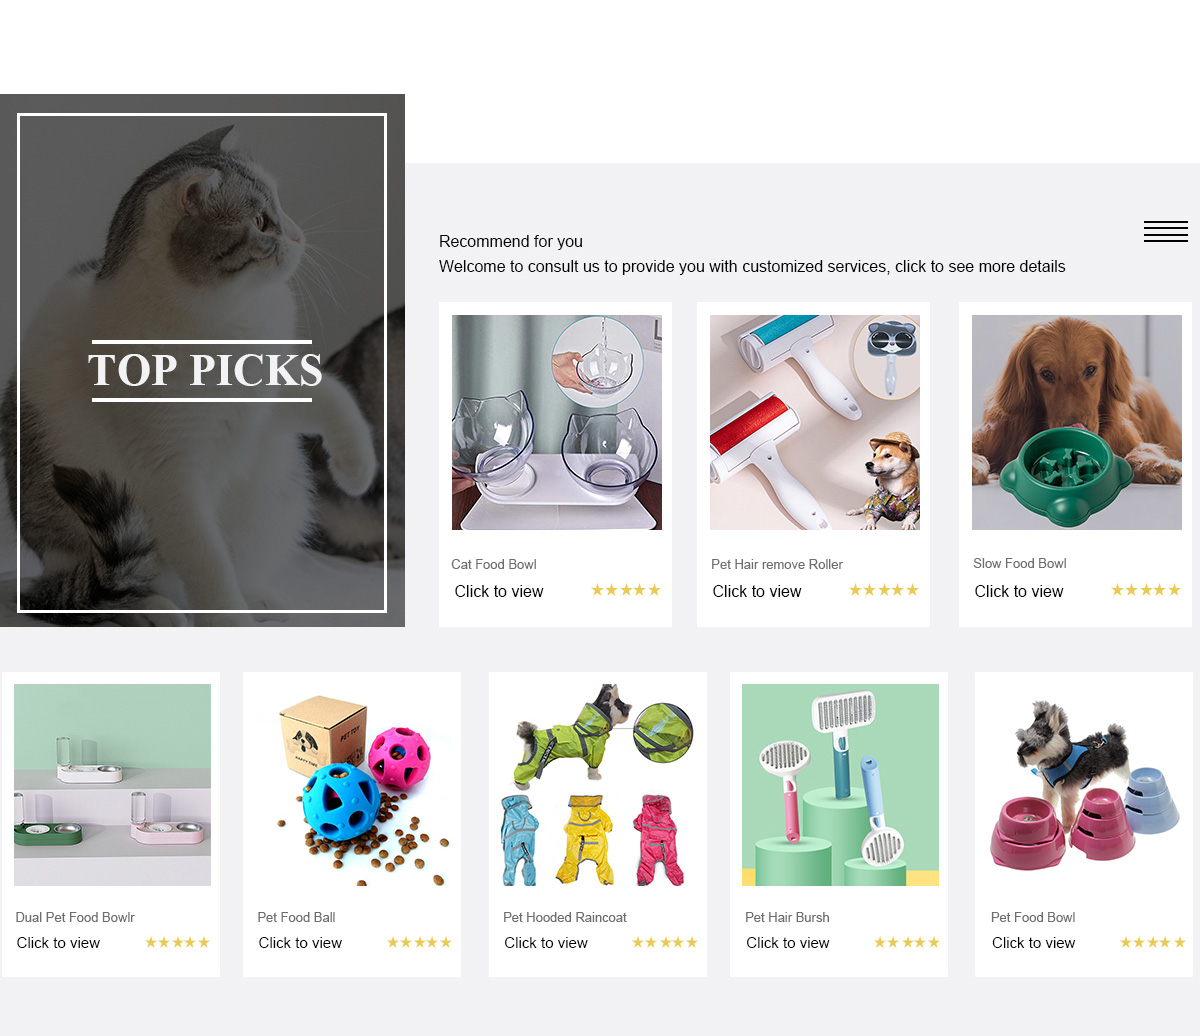Open the Slow Food Bowl dog photo

1077,422
